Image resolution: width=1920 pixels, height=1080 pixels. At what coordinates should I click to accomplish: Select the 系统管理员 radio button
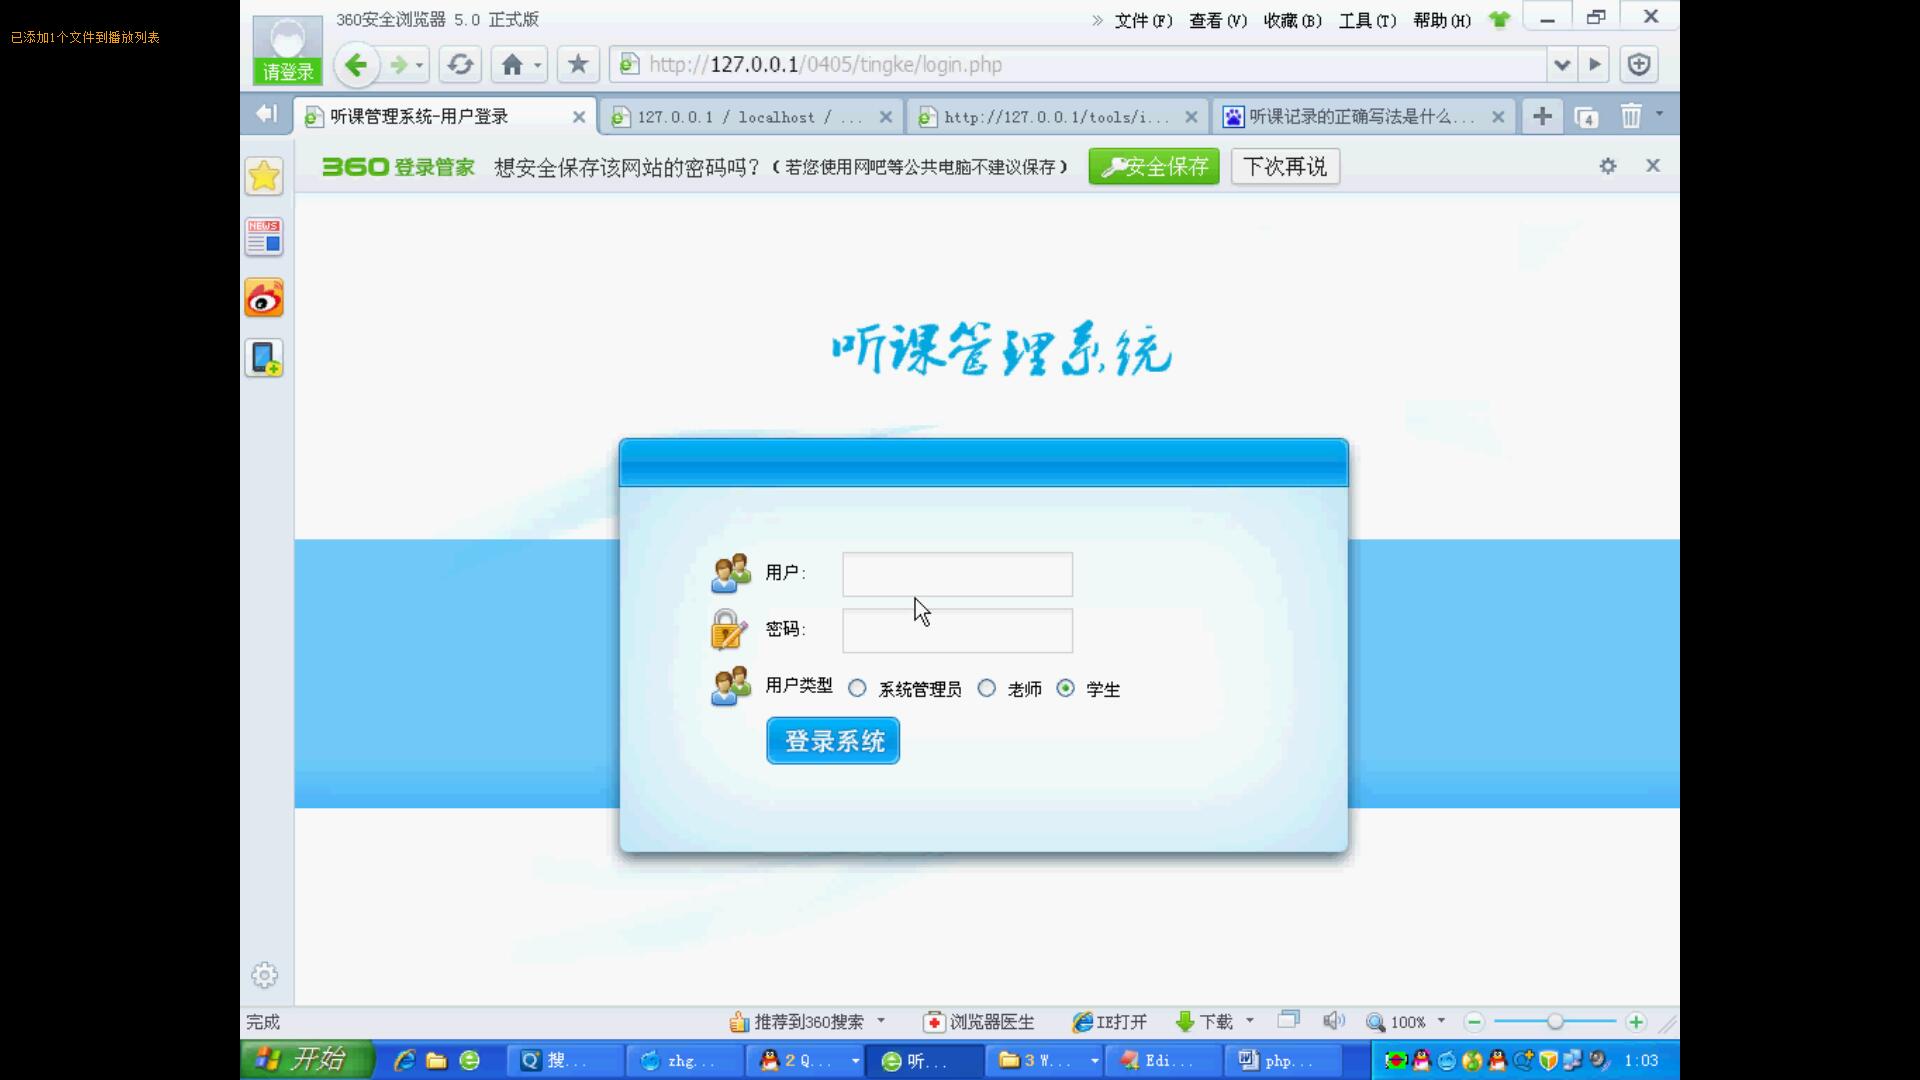tap(857, 688)
